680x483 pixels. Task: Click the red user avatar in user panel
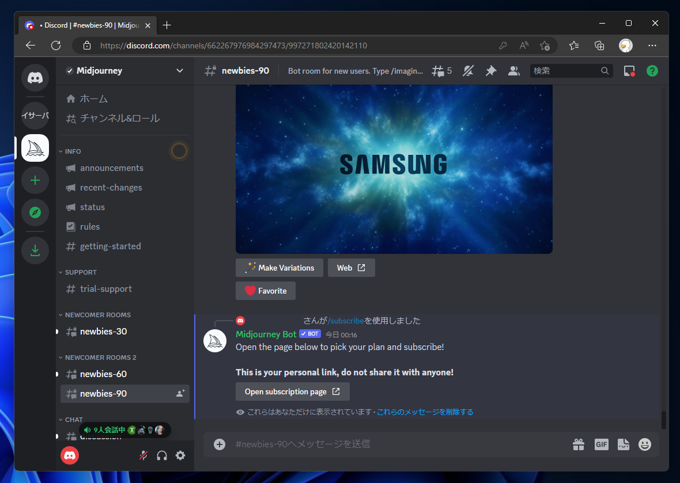[x=70, y=456]
